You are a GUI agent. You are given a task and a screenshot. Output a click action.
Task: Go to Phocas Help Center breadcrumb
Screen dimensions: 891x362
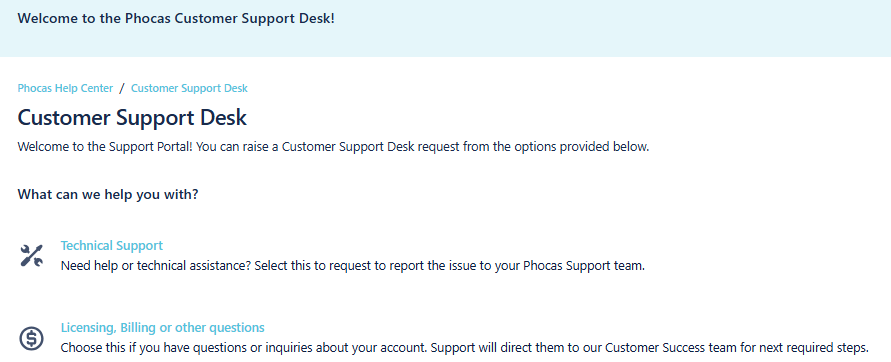65,88
